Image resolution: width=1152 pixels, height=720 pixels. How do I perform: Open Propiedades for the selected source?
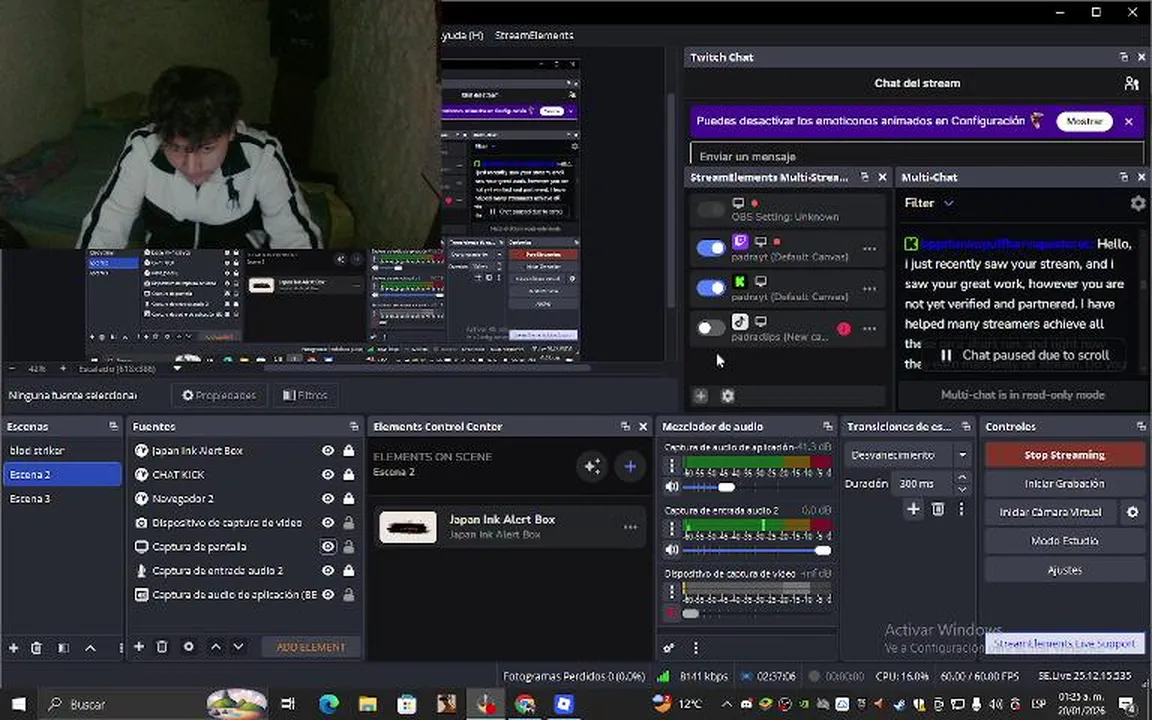pyautogui.click(x=219, y=395)
